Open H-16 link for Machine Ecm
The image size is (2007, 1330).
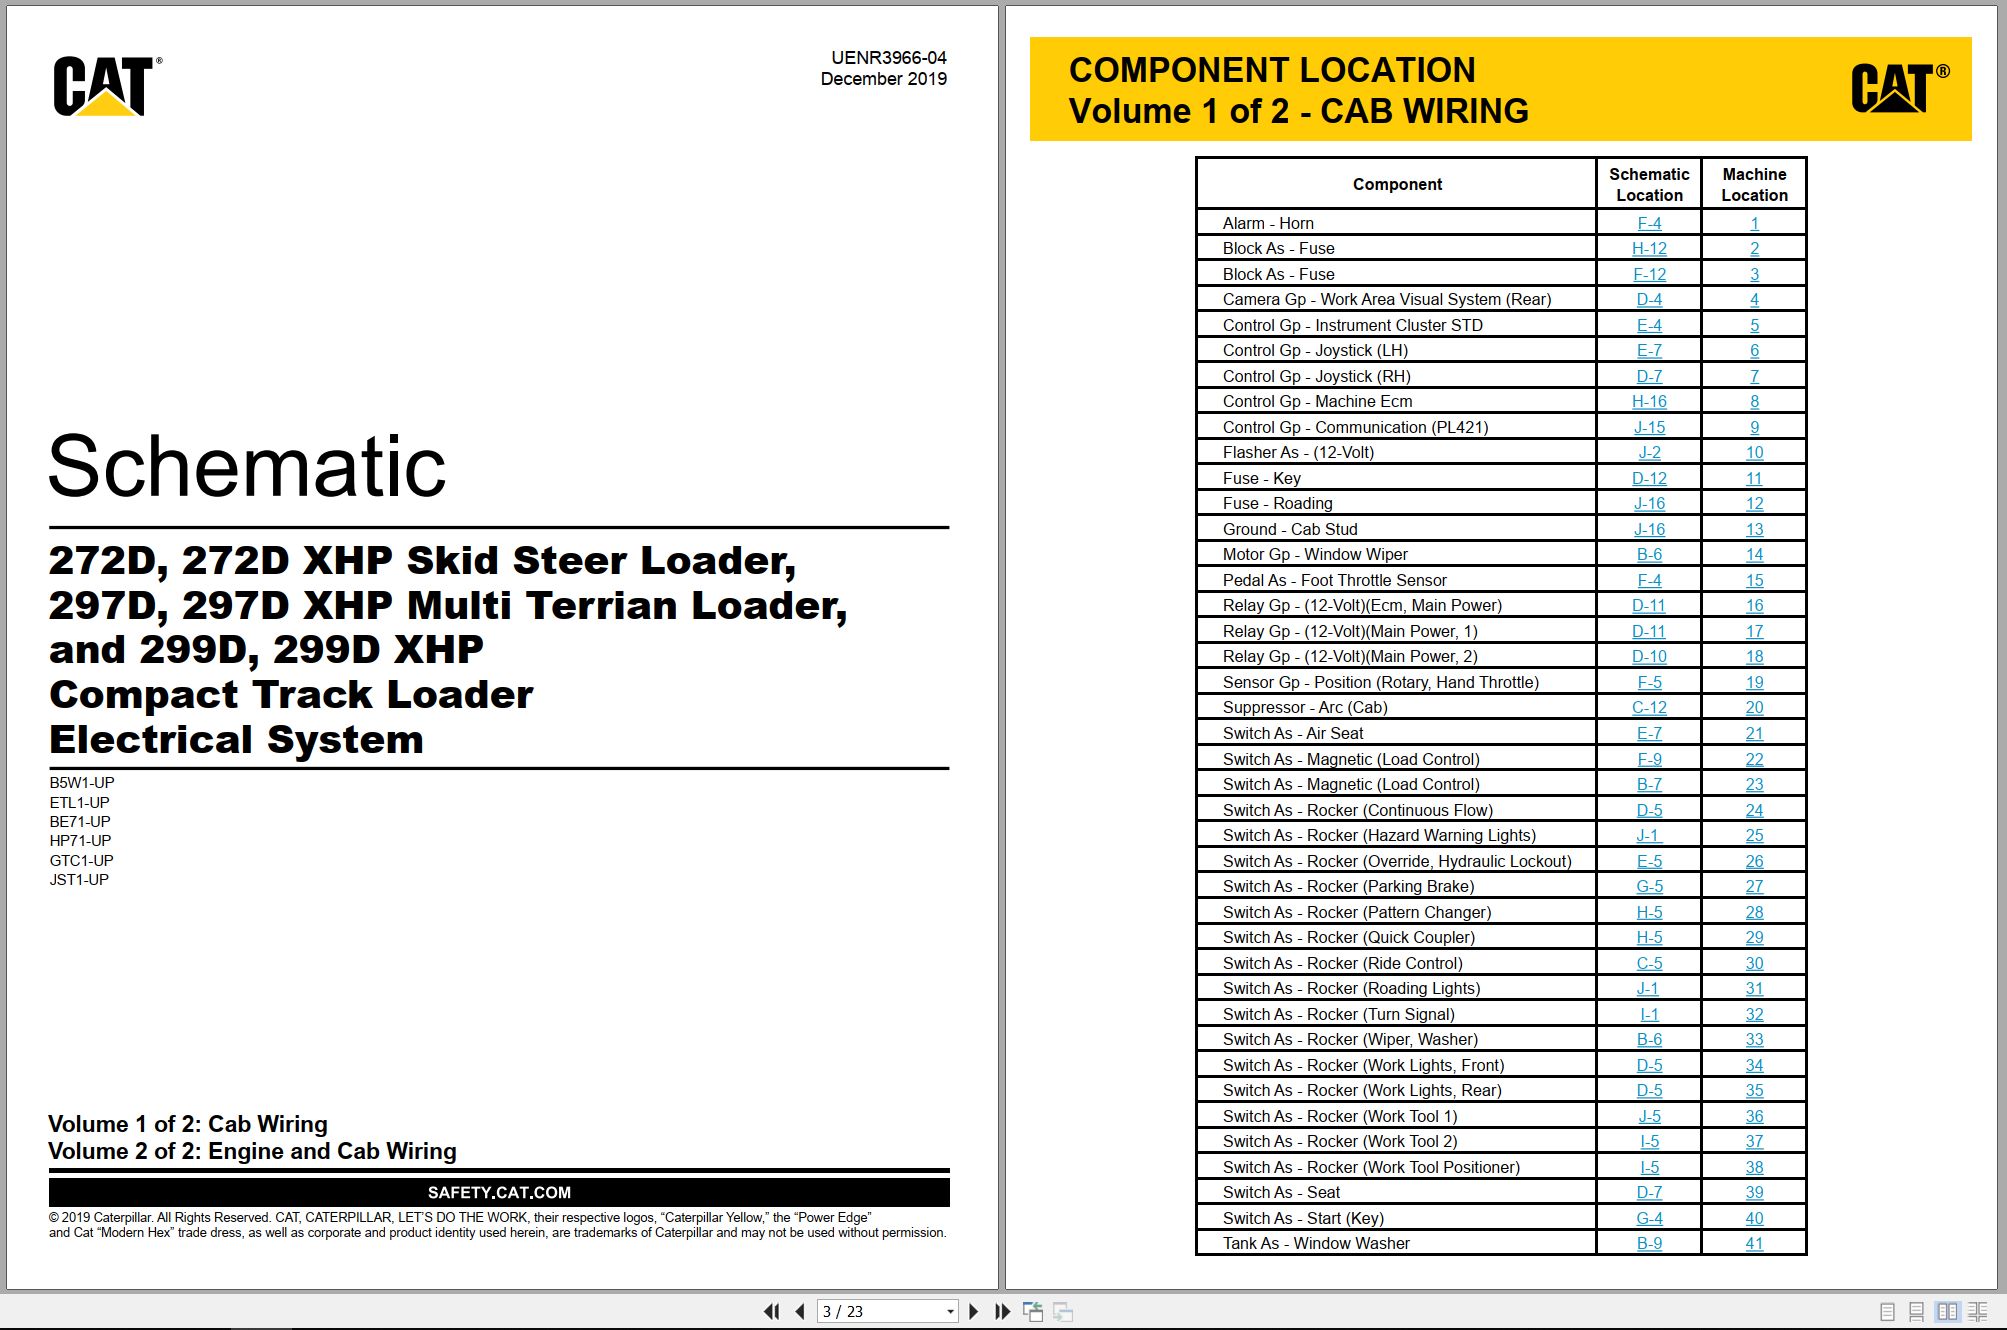[x=1649, y=401]
